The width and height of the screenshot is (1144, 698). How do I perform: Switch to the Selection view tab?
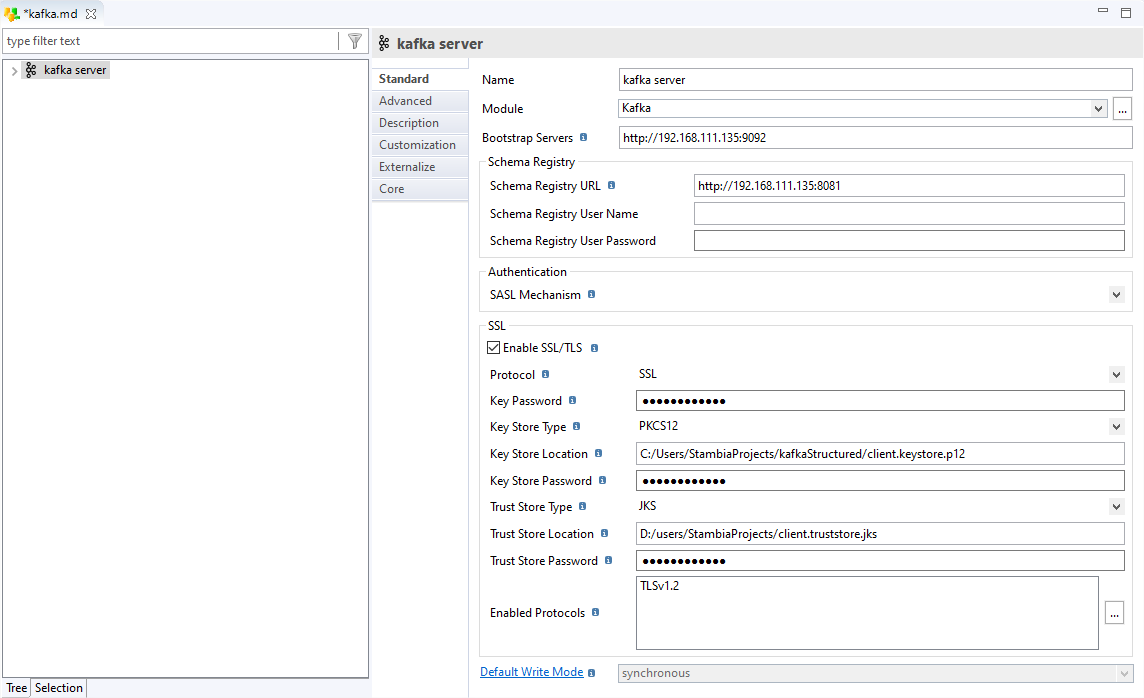(58, 688)
